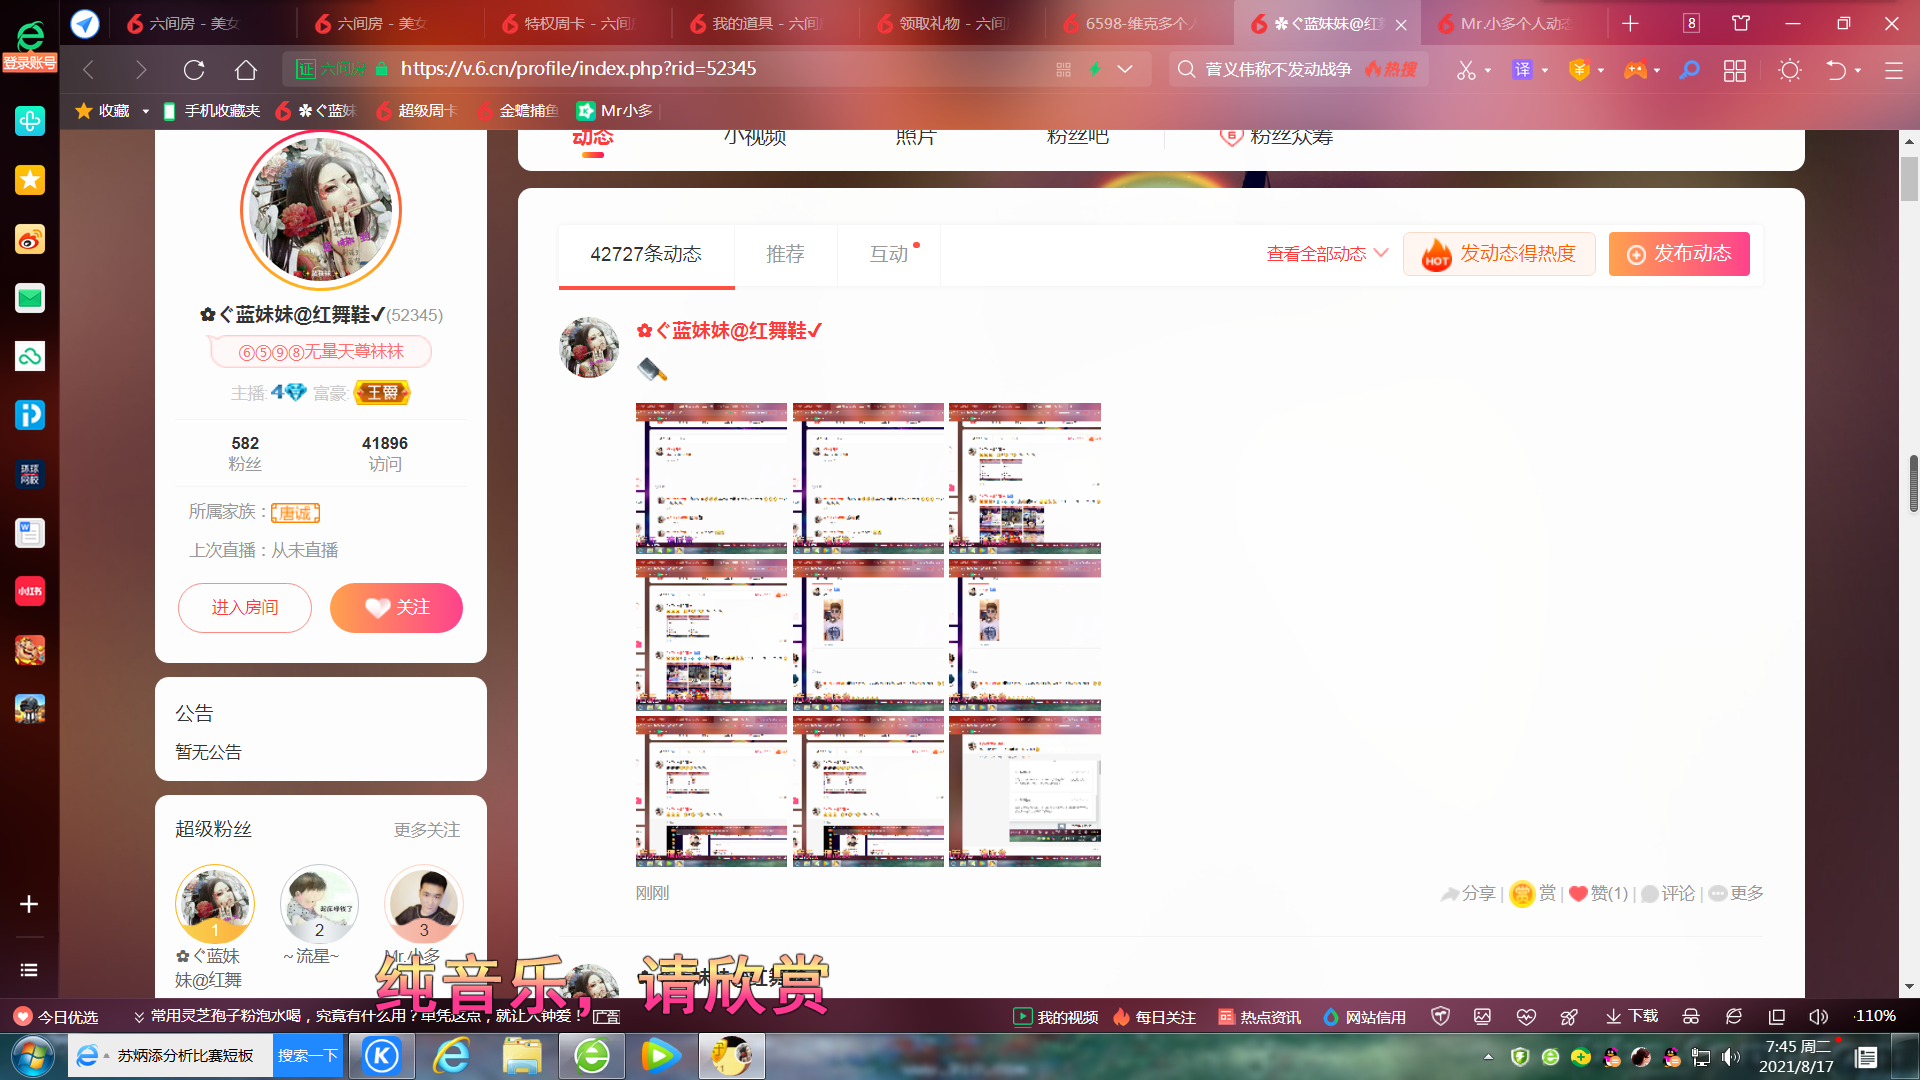The width and height of the screenshot is (1920, 1080).
Task: Open the four-square apps grid icon
Action: tap(1735, 70)
